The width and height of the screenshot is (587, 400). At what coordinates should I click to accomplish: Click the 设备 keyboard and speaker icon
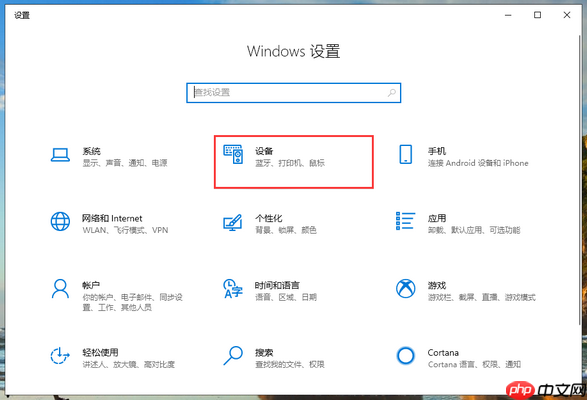click(x=233, y=154)
